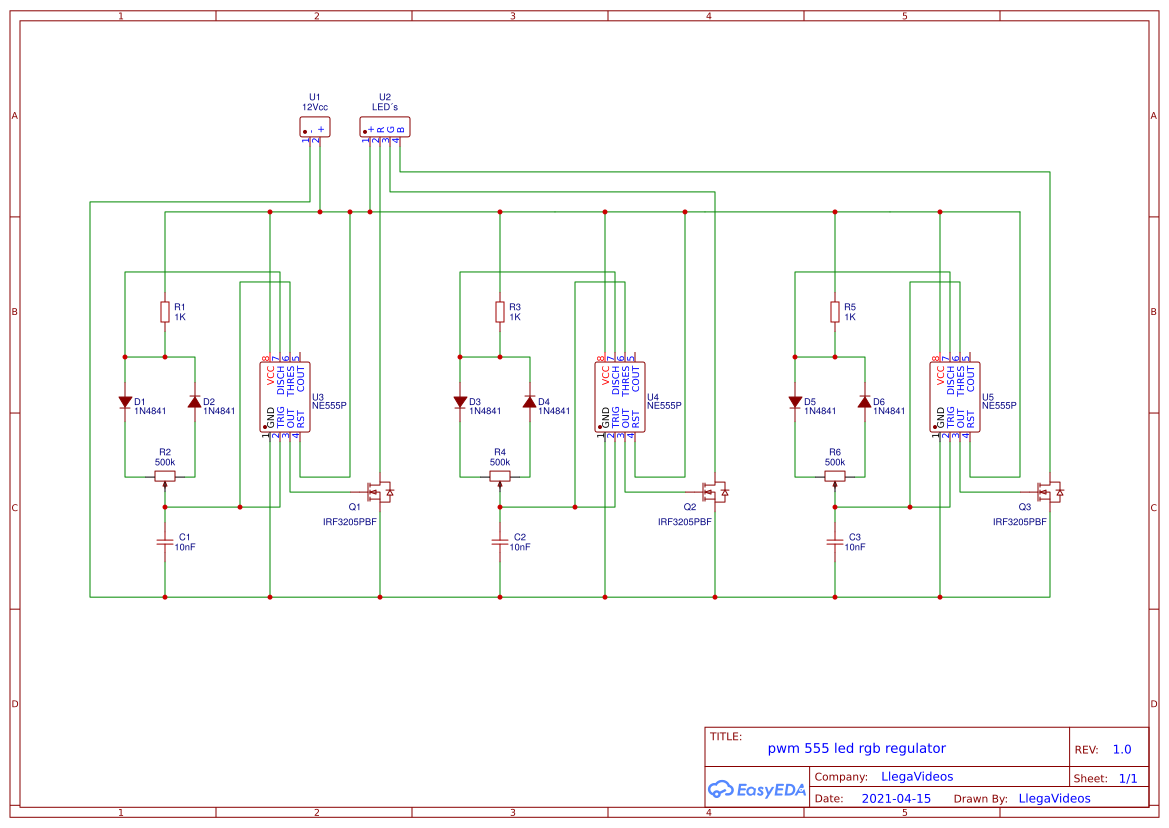Click the title pwm 555 led rgb regulator
The width and height of the screenshot is (1169, 828).
pos(856,747)
